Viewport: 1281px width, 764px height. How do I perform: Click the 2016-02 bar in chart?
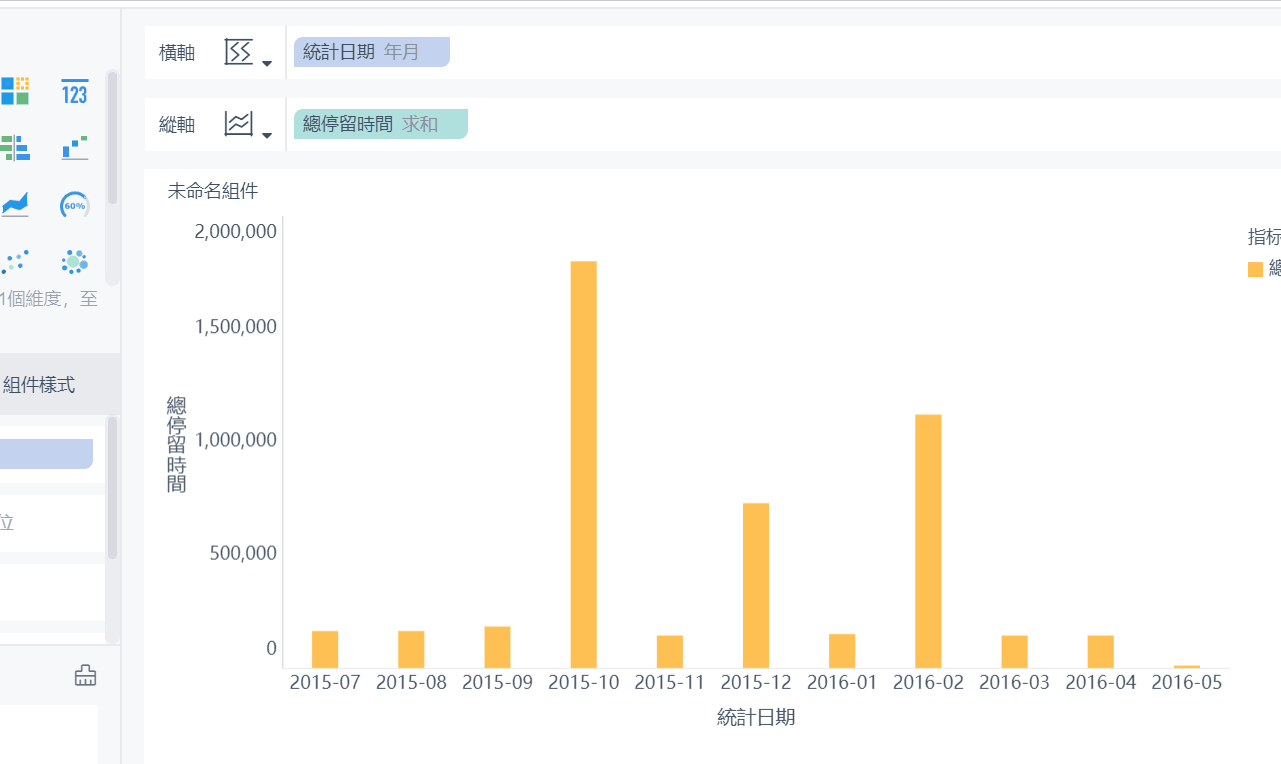coord(928,540)
